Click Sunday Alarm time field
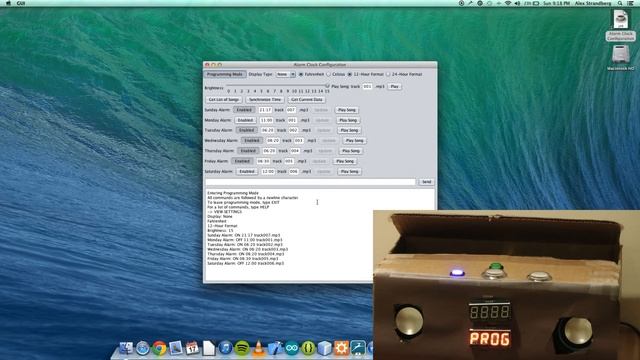 tap(265, 110)
